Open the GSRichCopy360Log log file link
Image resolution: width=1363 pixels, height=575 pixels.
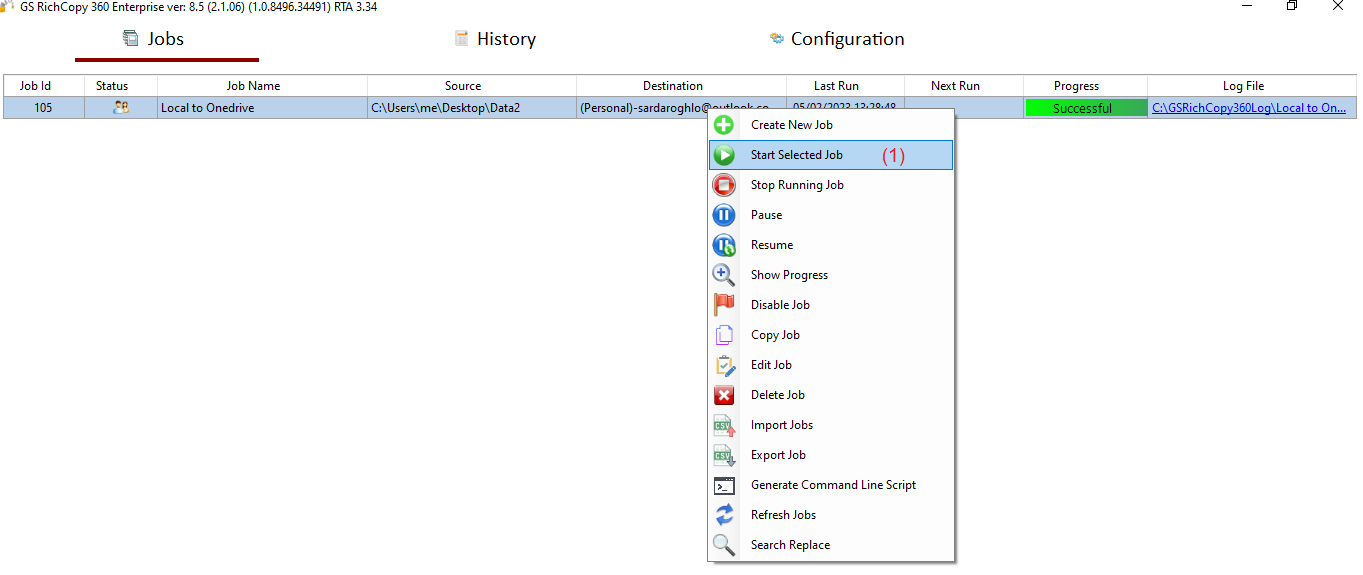pyautogui.click(x=1248, y=108)
